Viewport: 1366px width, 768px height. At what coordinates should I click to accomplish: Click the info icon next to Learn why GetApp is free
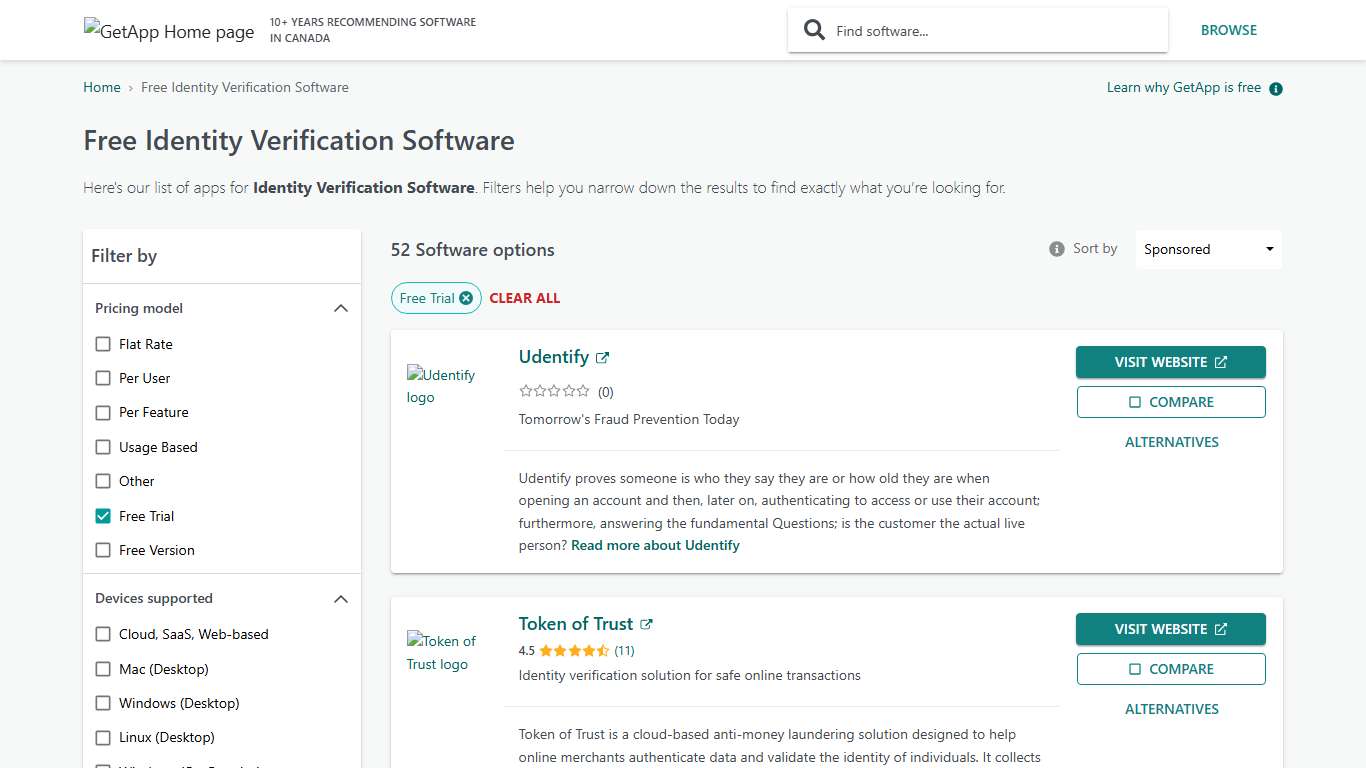(1275, 88)
